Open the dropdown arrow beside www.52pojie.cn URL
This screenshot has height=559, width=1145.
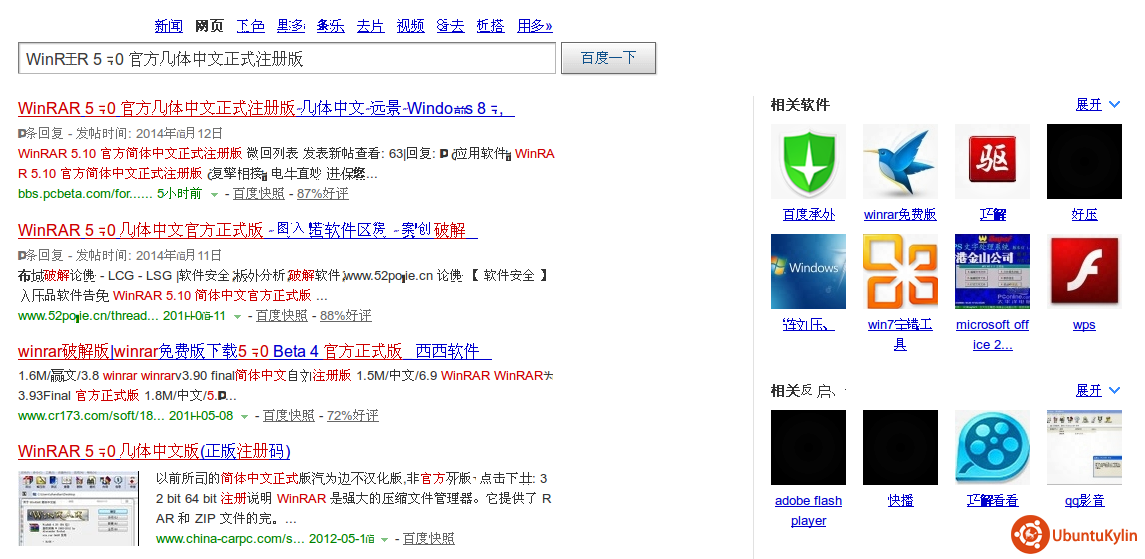tap(237, 317)
